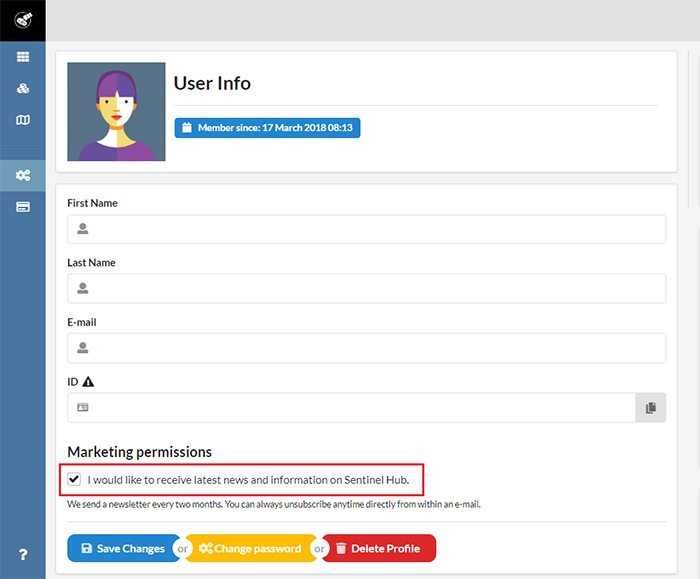This screenshot has width=700, height=579.
Task: Click the ID warning triangle icon
Action: 88,382
